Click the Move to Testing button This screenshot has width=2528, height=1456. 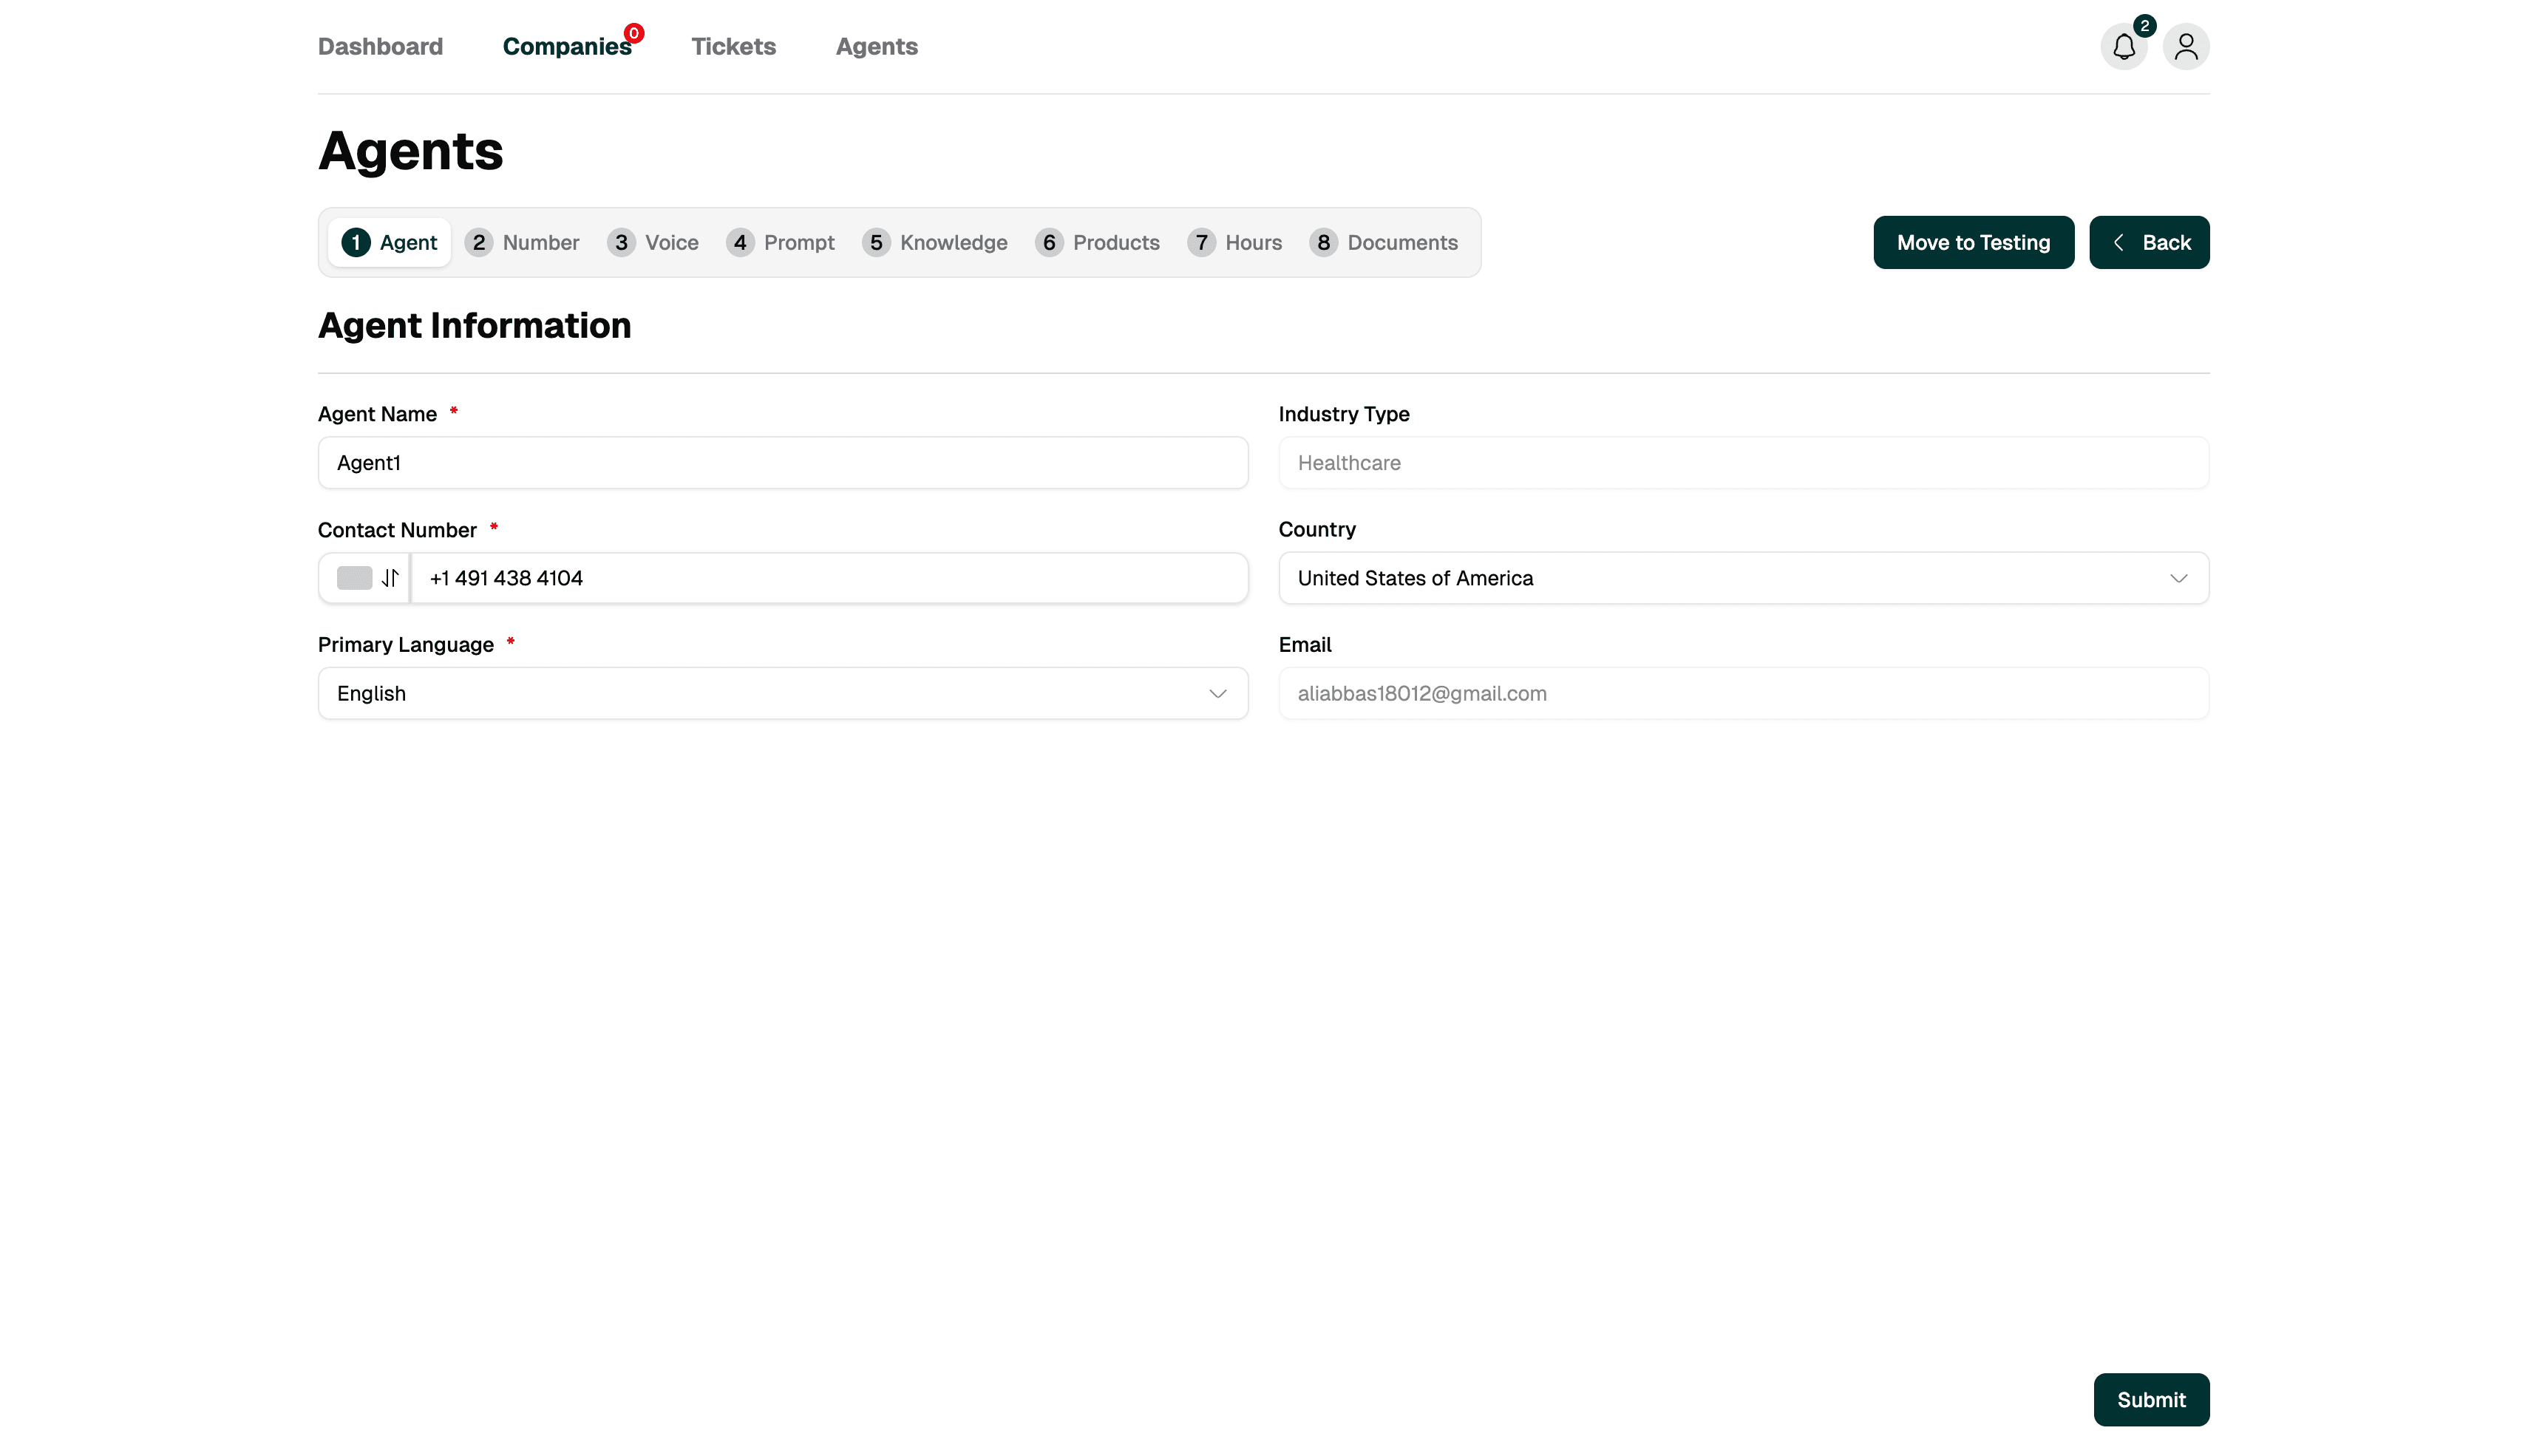[x=1973, y=242]
